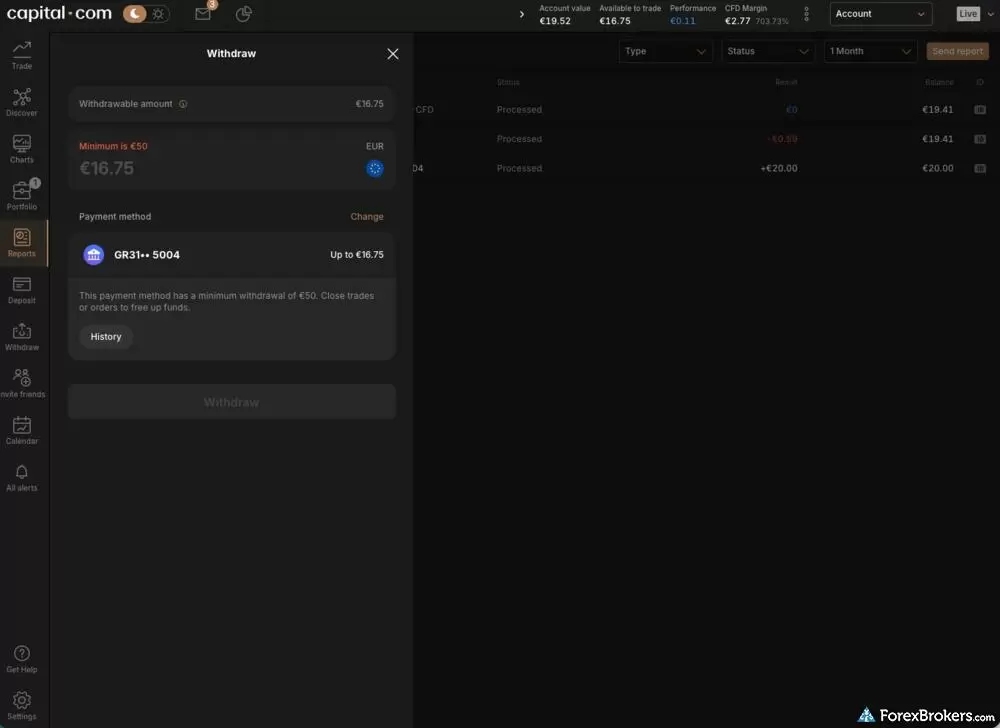Switch to light mode sun toggle
Viewport: 1000px width, 728px height.
click(x=159, y=13)
